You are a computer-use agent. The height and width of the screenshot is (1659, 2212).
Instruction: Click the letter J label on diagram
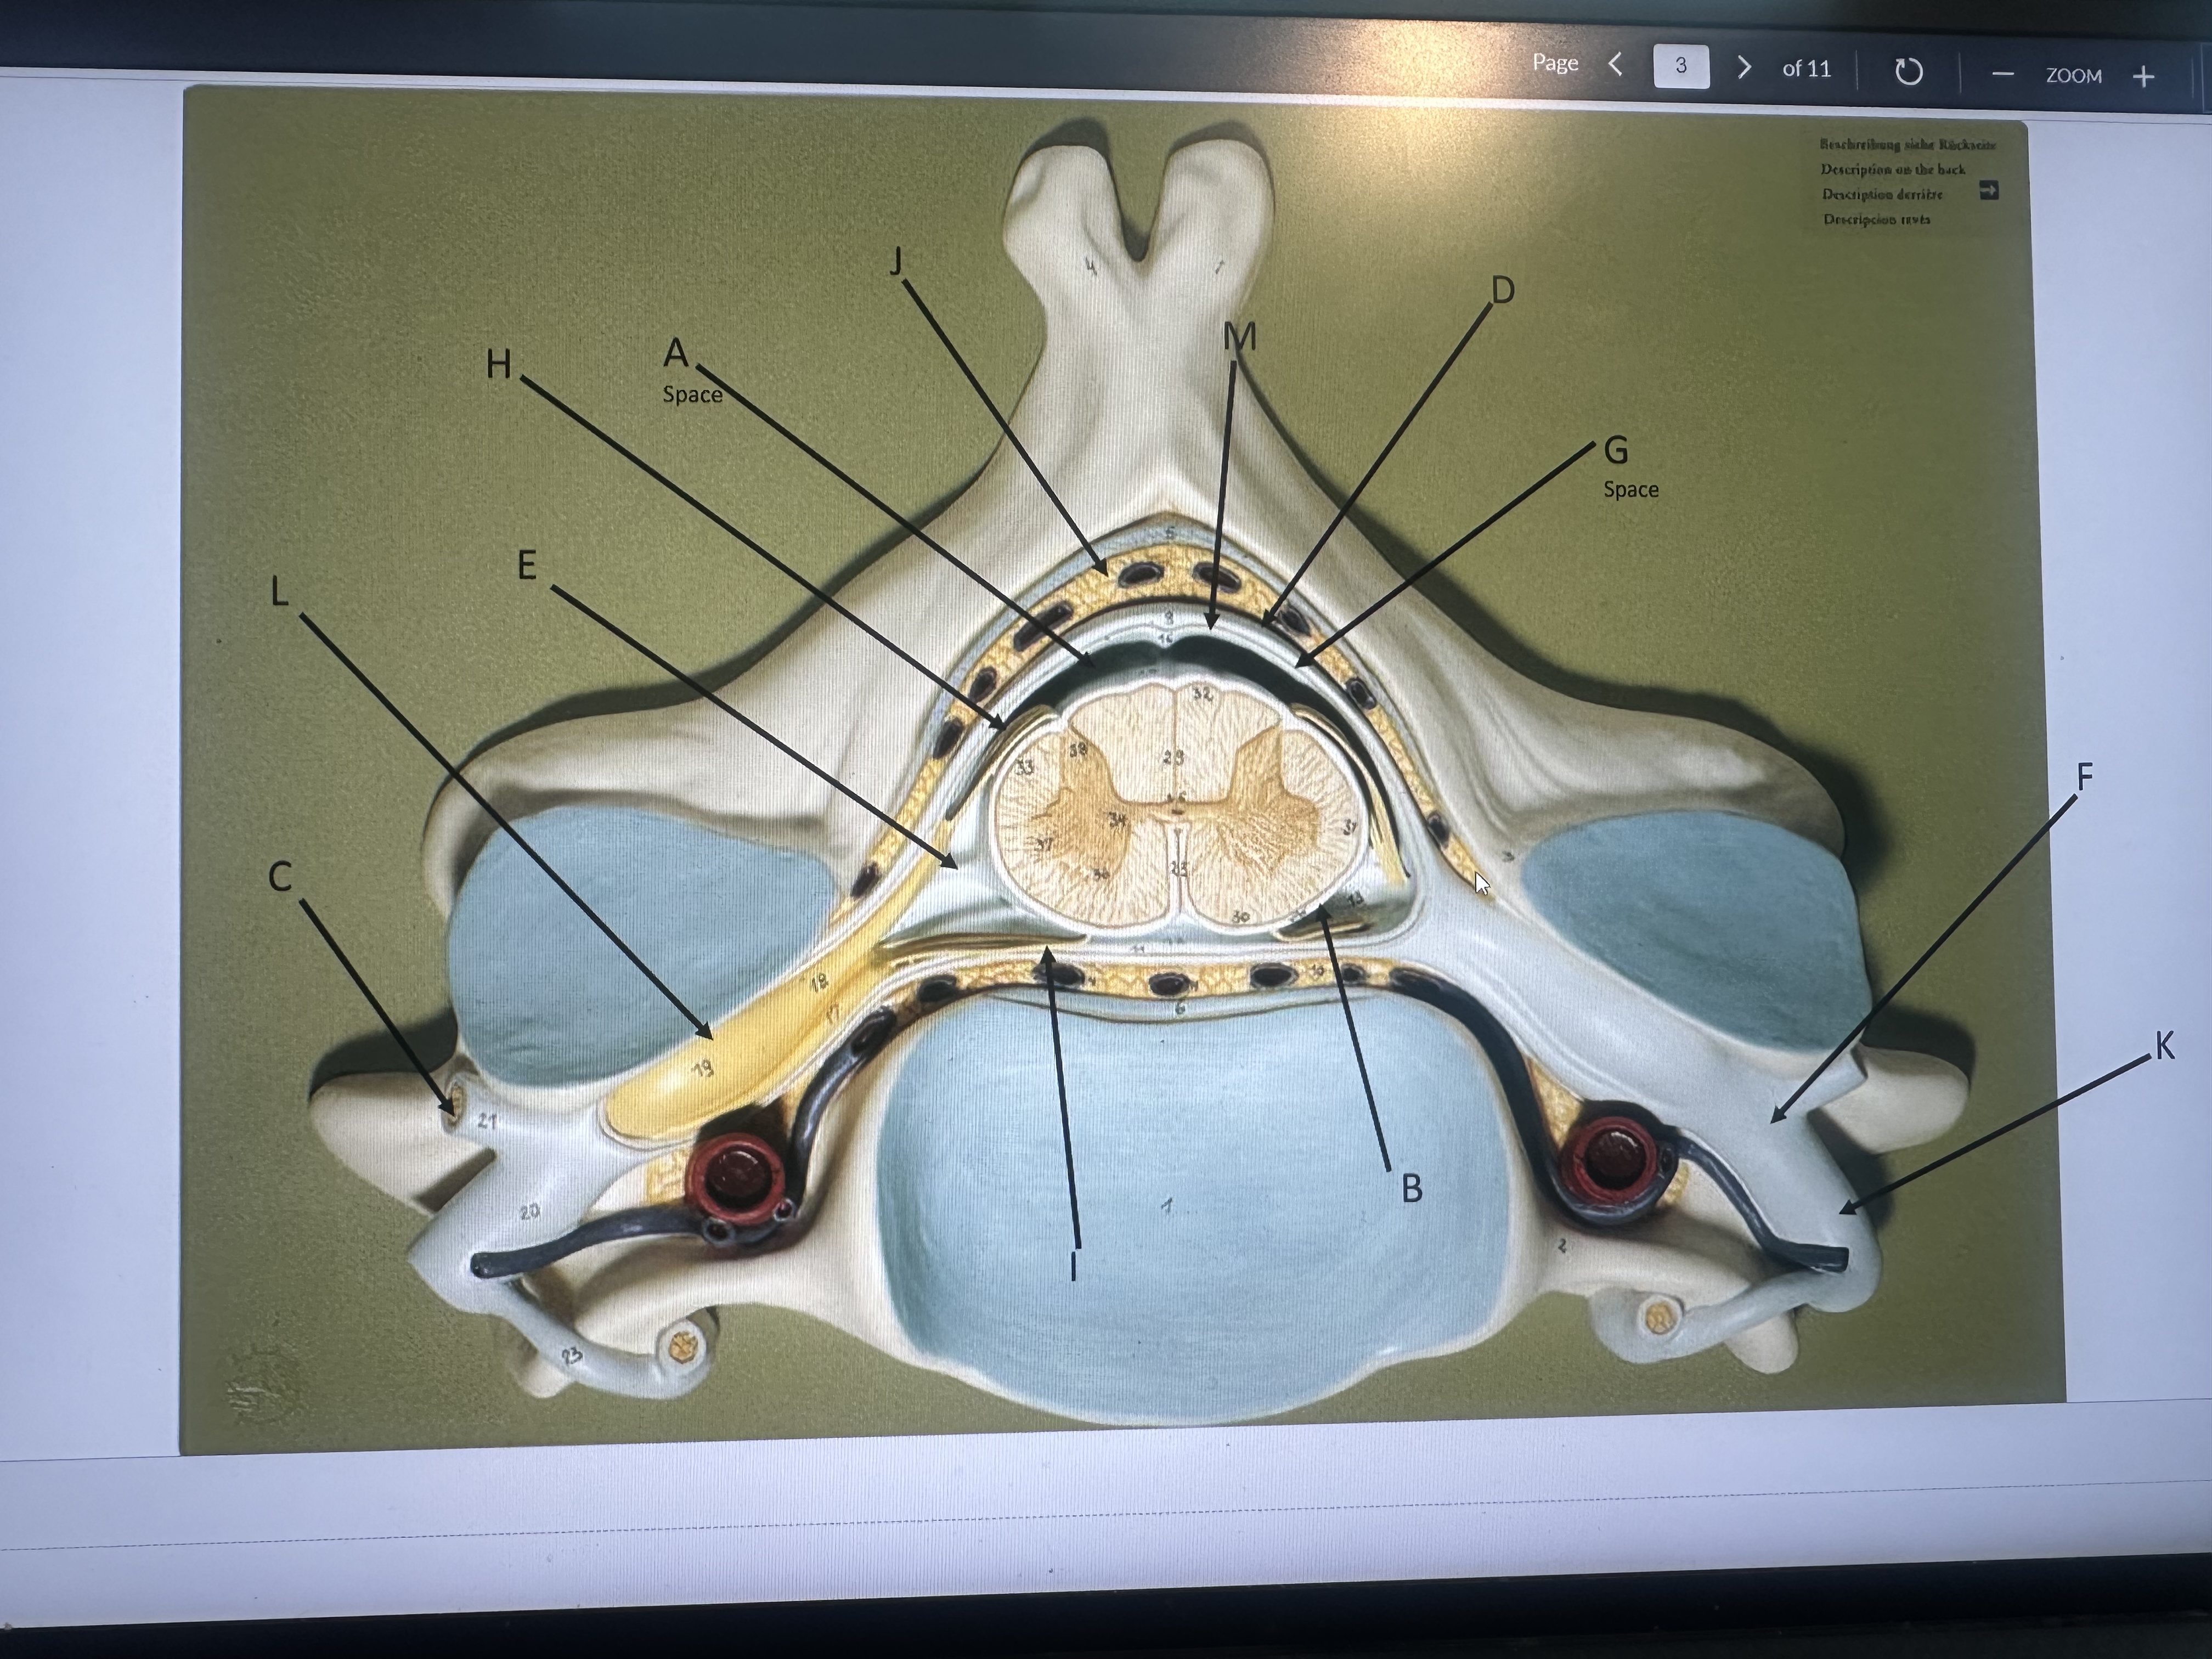coord(897,262)
